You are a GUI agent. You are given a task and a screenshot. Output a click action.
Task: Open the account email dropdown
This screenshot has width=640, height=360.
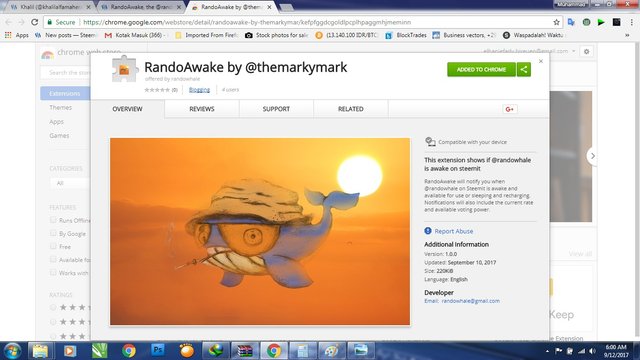(529, 51)
